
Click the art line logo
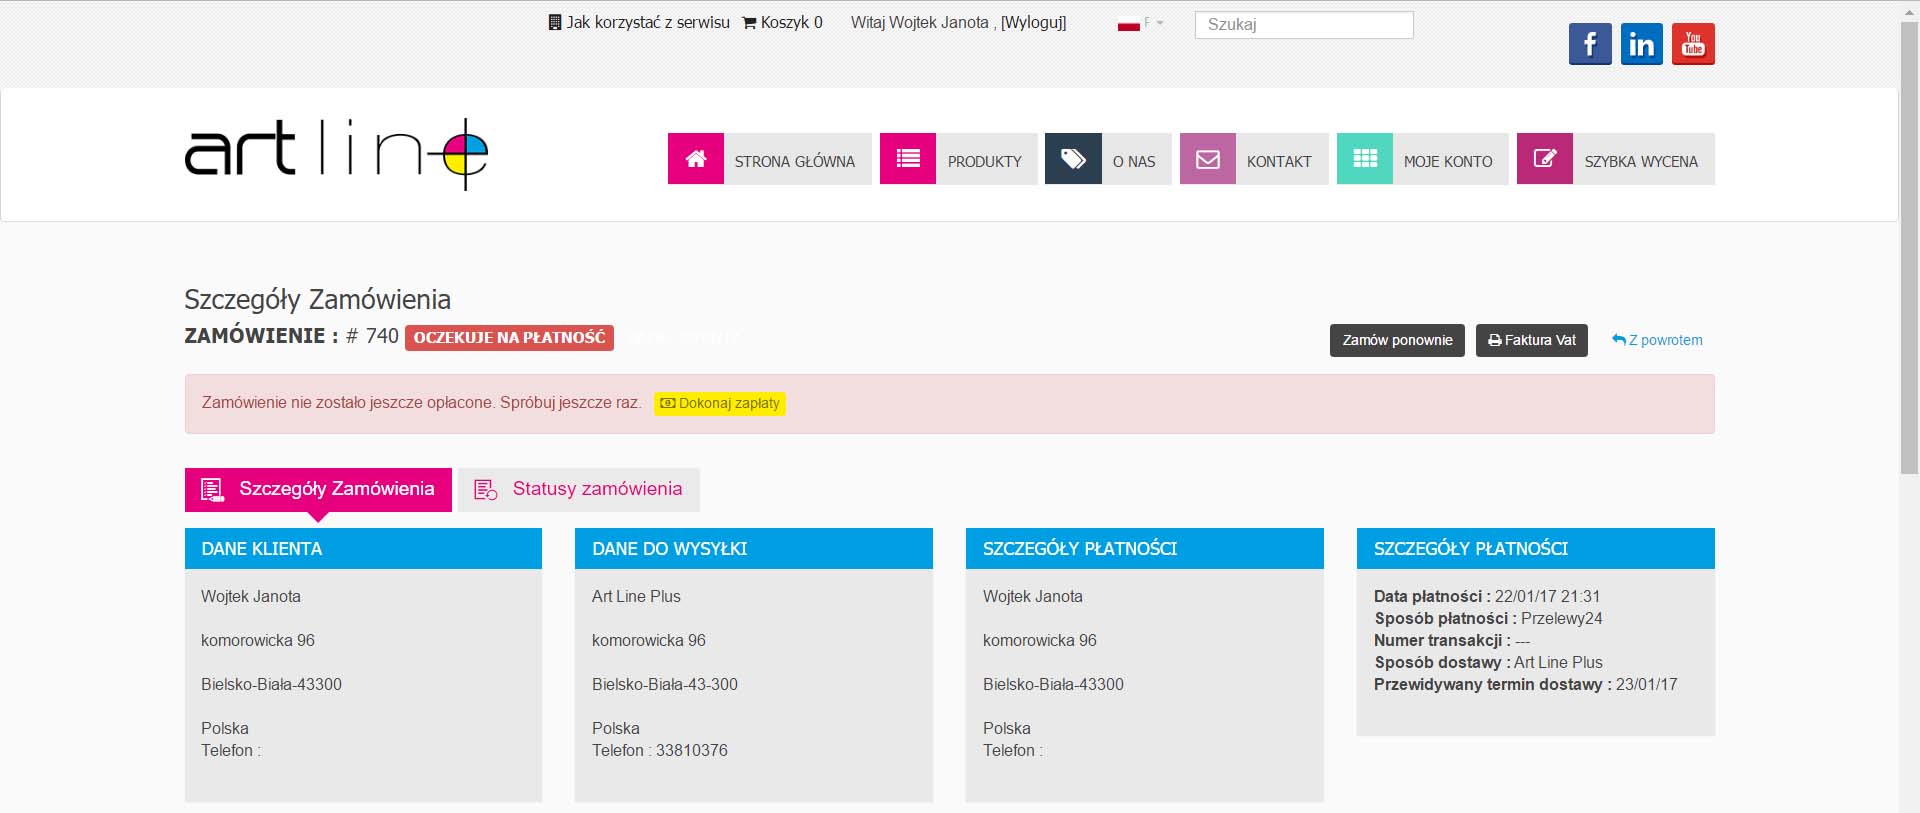click(x=336, y=154)
